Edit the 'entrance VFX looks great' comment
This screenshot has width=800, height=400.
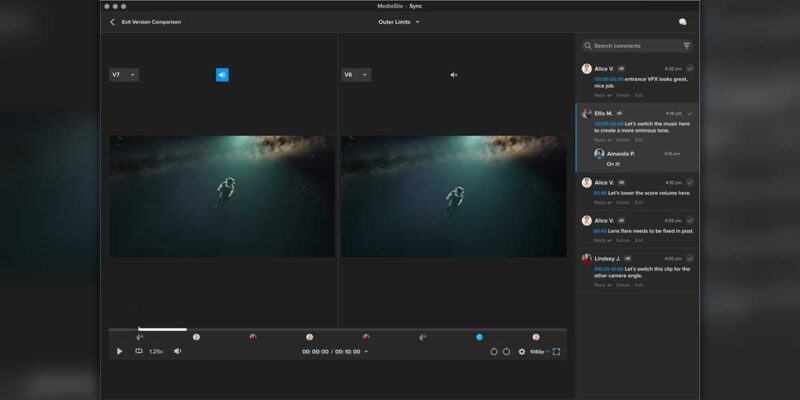click(639, 95)
